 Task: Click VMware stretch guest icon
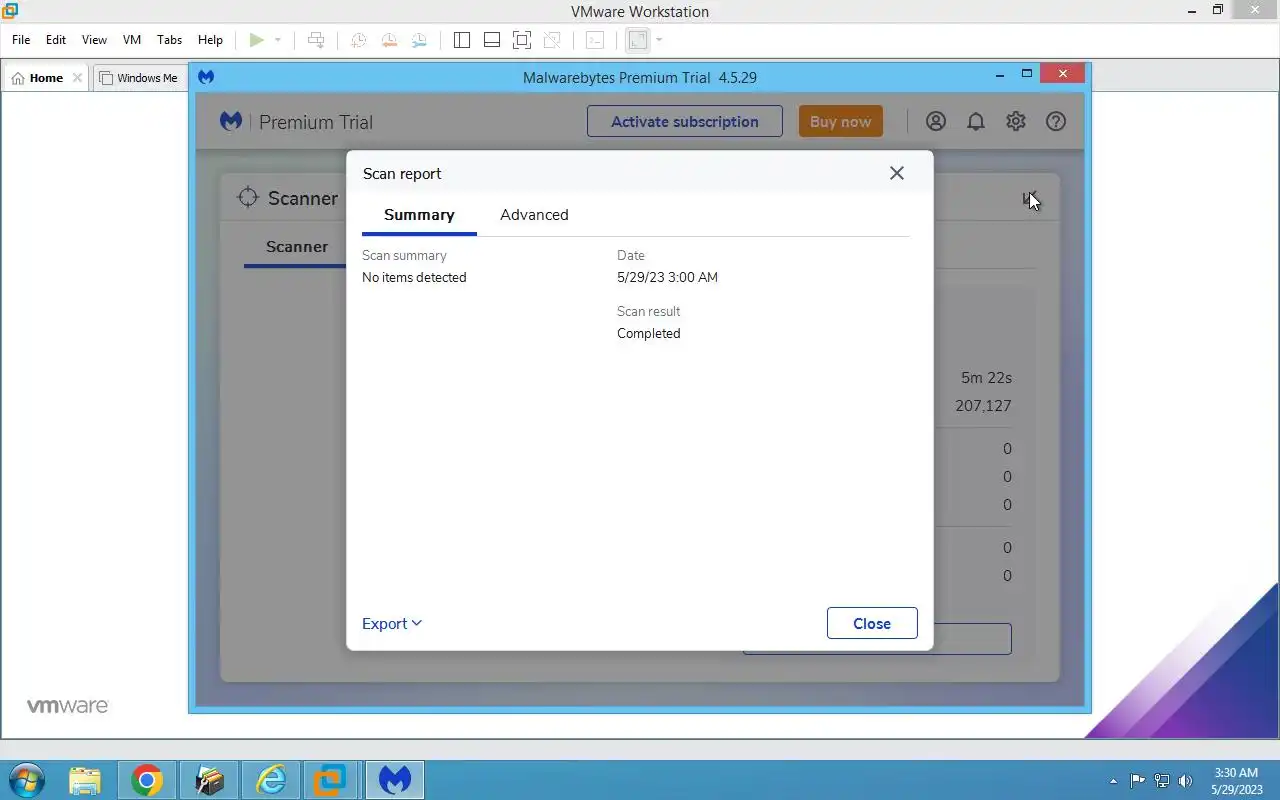click(x=638, y=40)
